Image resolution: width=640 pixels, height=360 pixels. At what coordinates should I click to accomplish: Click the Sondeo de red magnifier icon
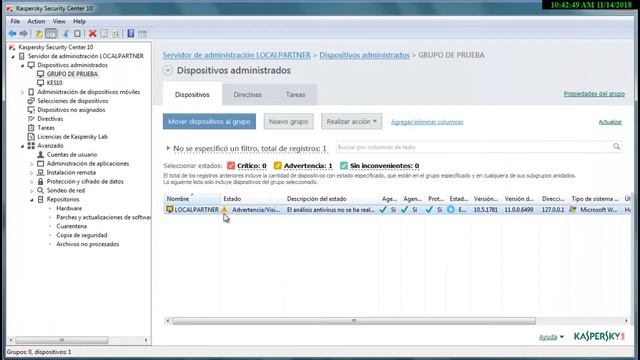coord(40,191)
